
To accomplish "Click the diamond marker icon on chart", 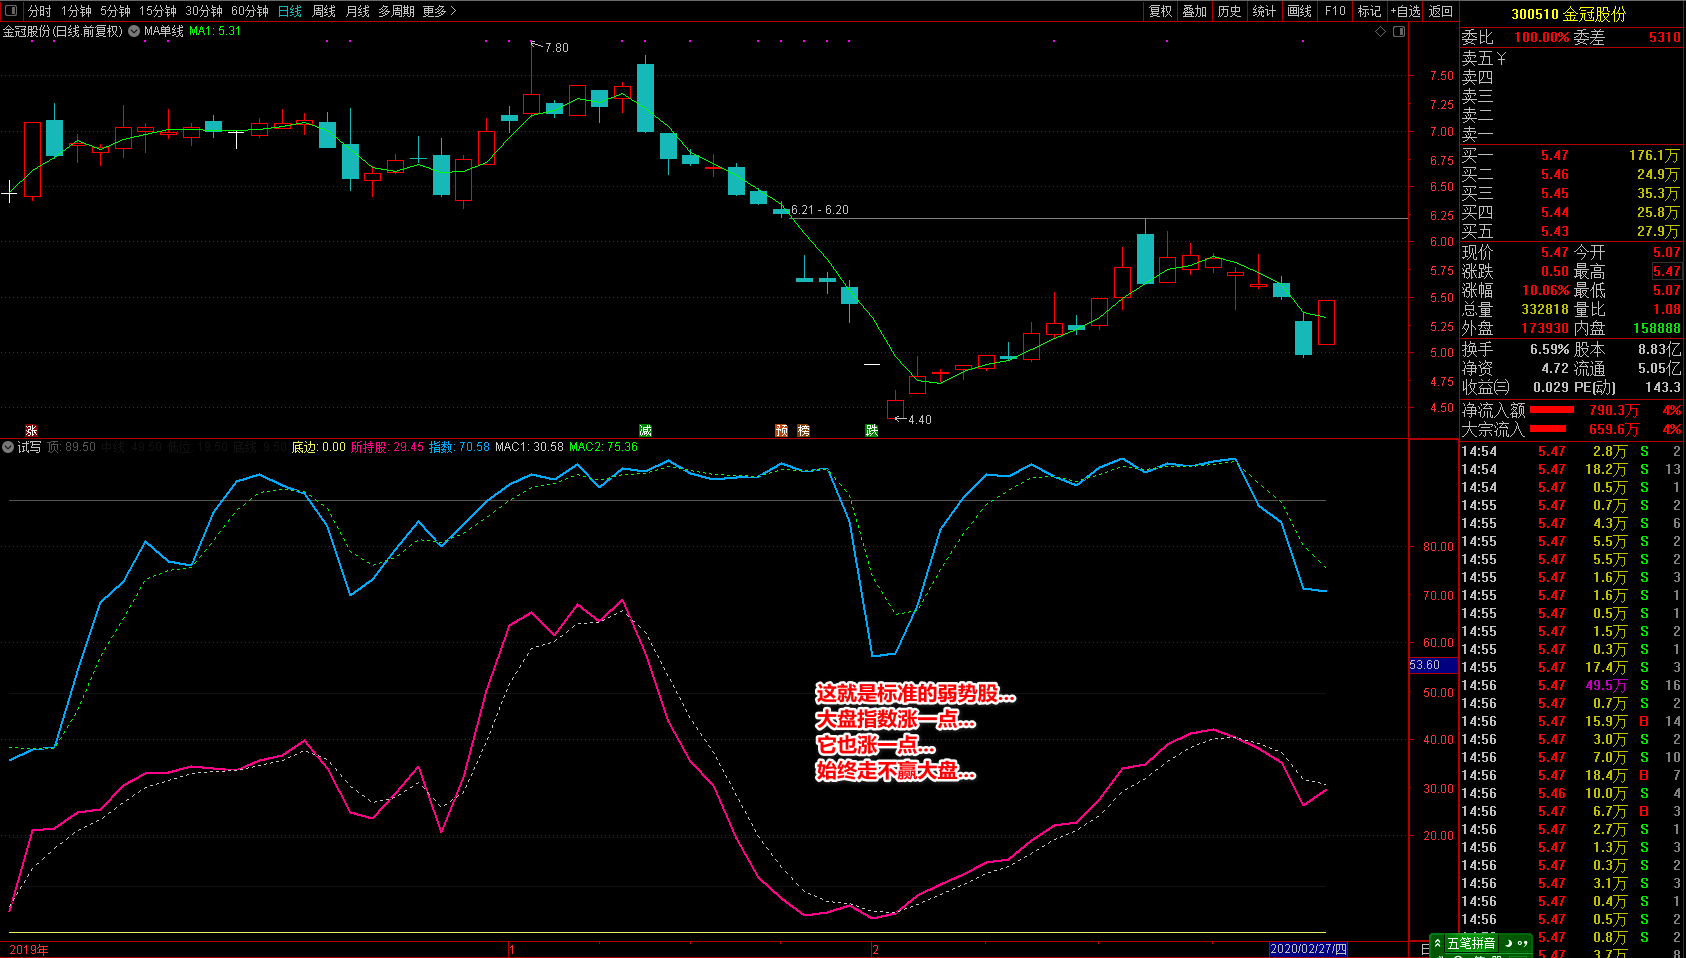I will 1381,31.
